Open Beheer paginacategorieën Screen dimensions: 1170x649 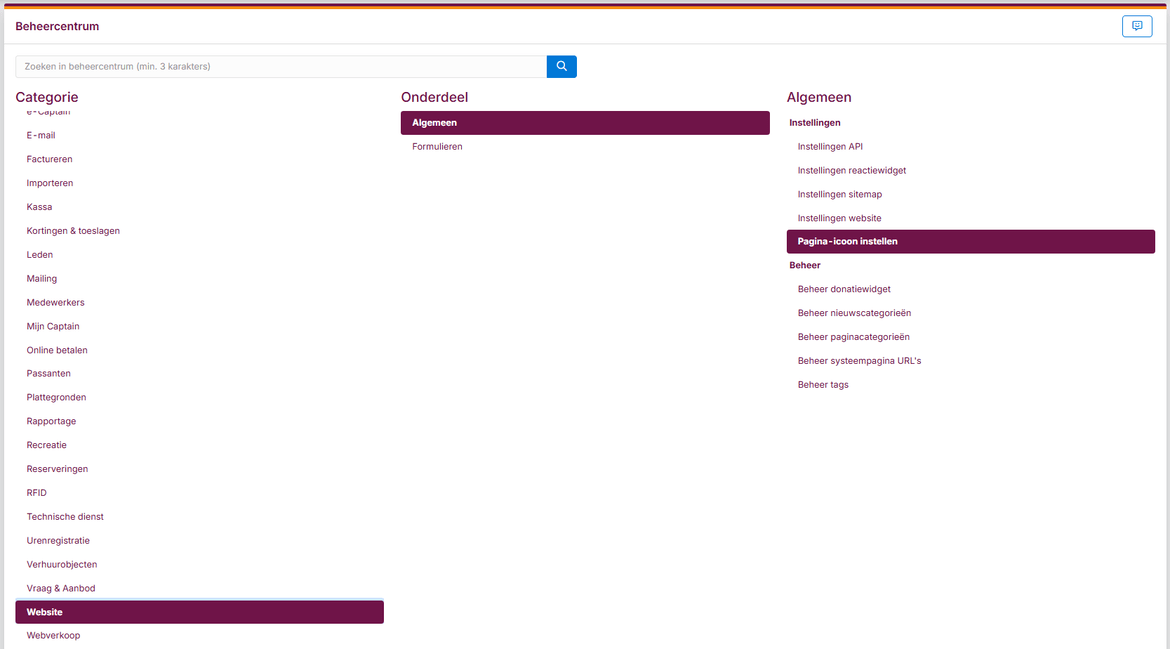pos(853,337)
